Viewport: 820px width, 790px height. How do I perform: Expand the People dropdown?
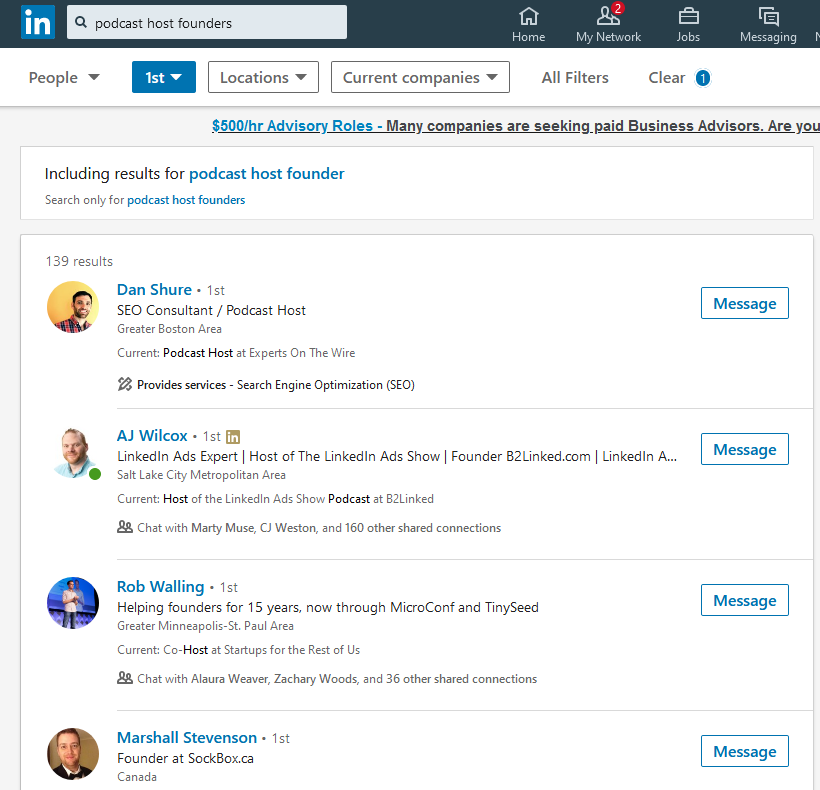(x=64, y=77)
